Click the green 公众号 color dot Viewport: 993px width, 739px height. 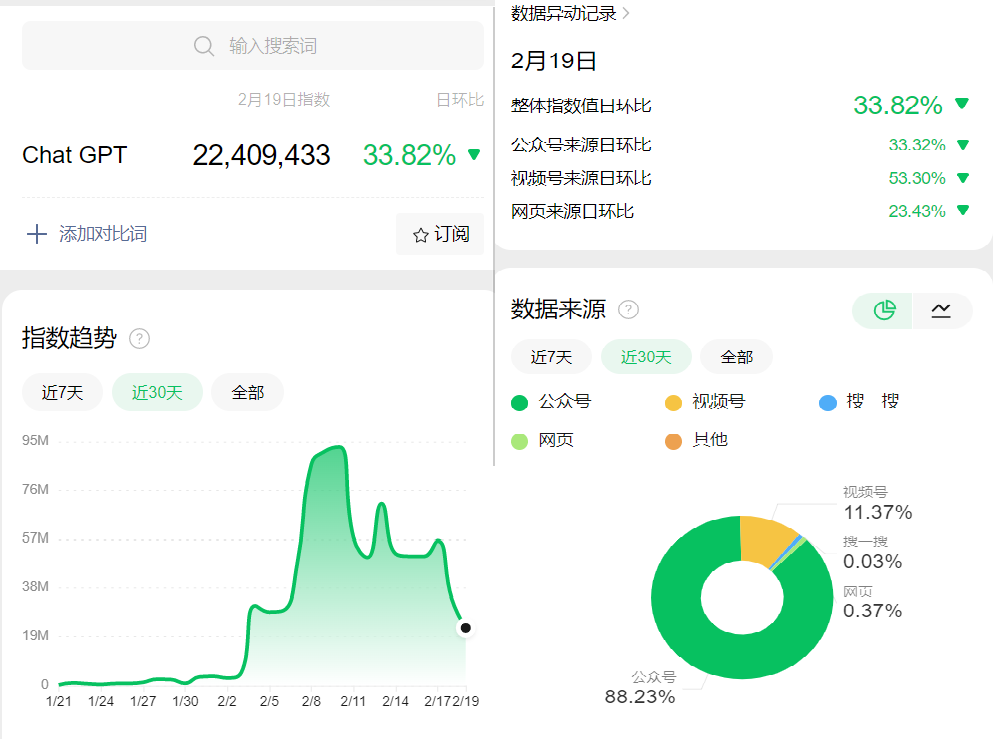point(518,401)
